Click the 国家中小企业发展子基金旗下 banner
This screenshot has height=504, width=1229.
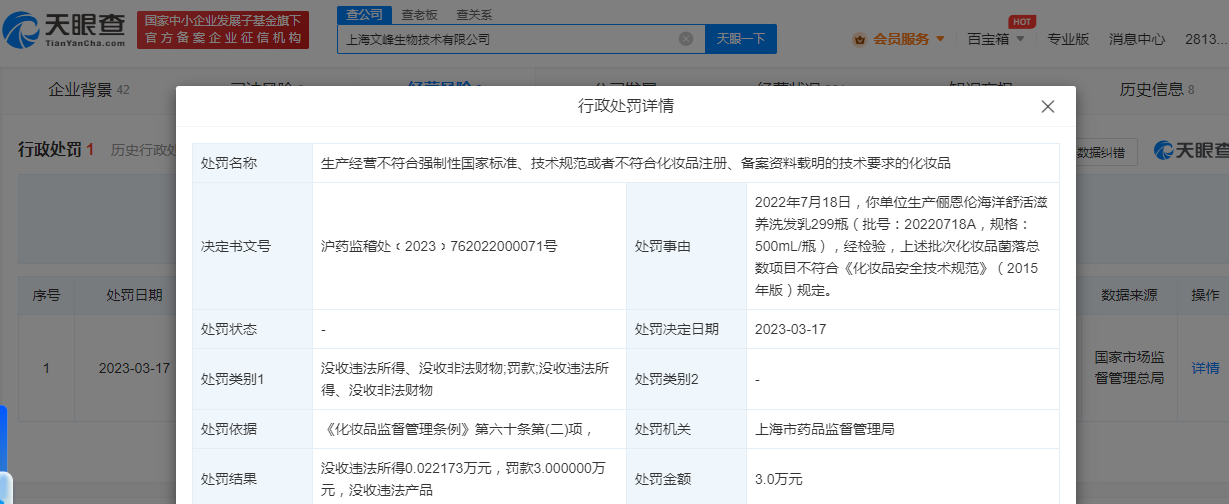tap(223, 29)
